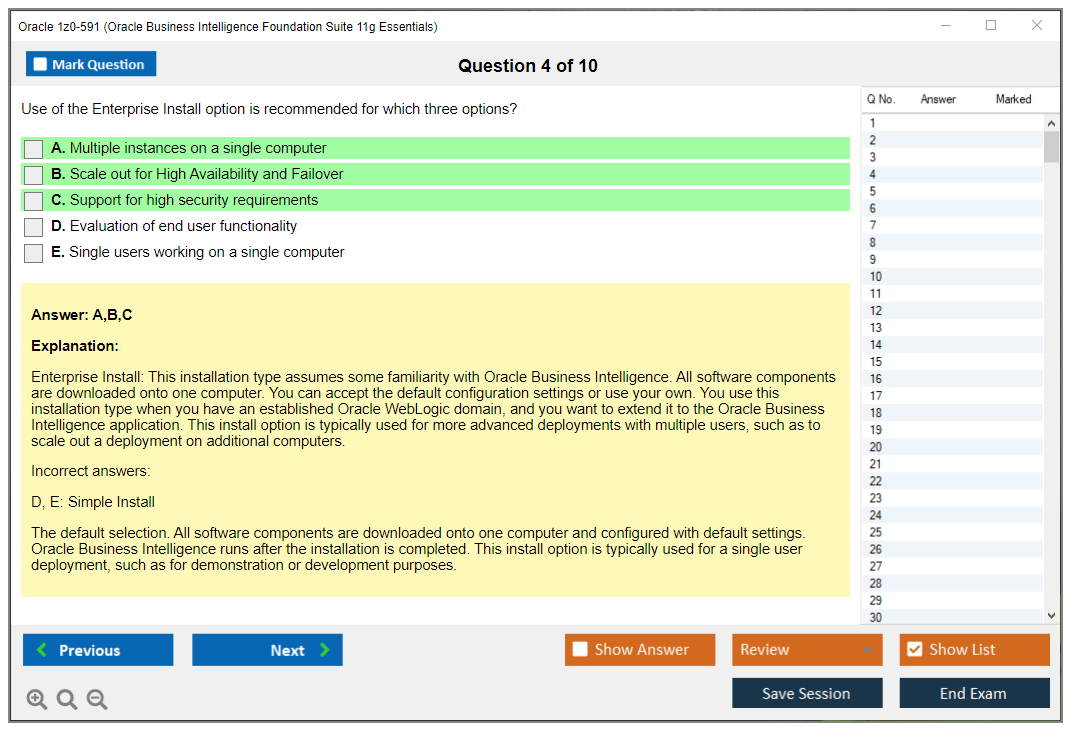Select option D Evaluation of end user functionality
Viewport: 1075px width, 735px height.
(x=34, y=227)
